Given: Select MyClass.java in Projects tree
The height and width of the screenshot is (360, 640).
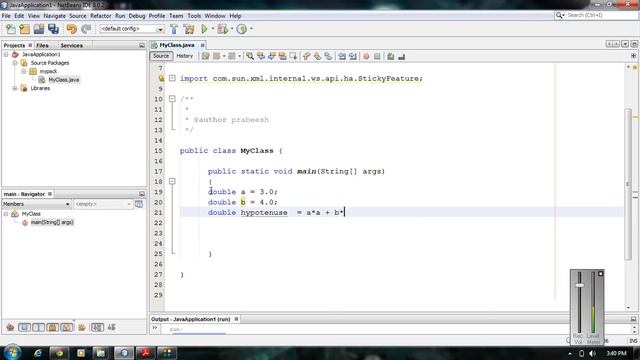Looking at the screenshot, I should 64,80.
